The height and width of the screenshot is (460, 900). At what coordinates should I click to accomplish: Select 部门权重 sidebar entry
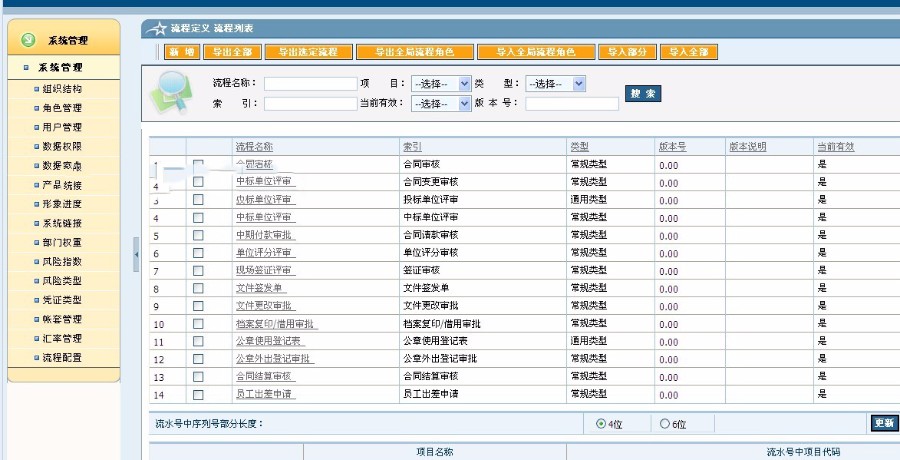62,242
